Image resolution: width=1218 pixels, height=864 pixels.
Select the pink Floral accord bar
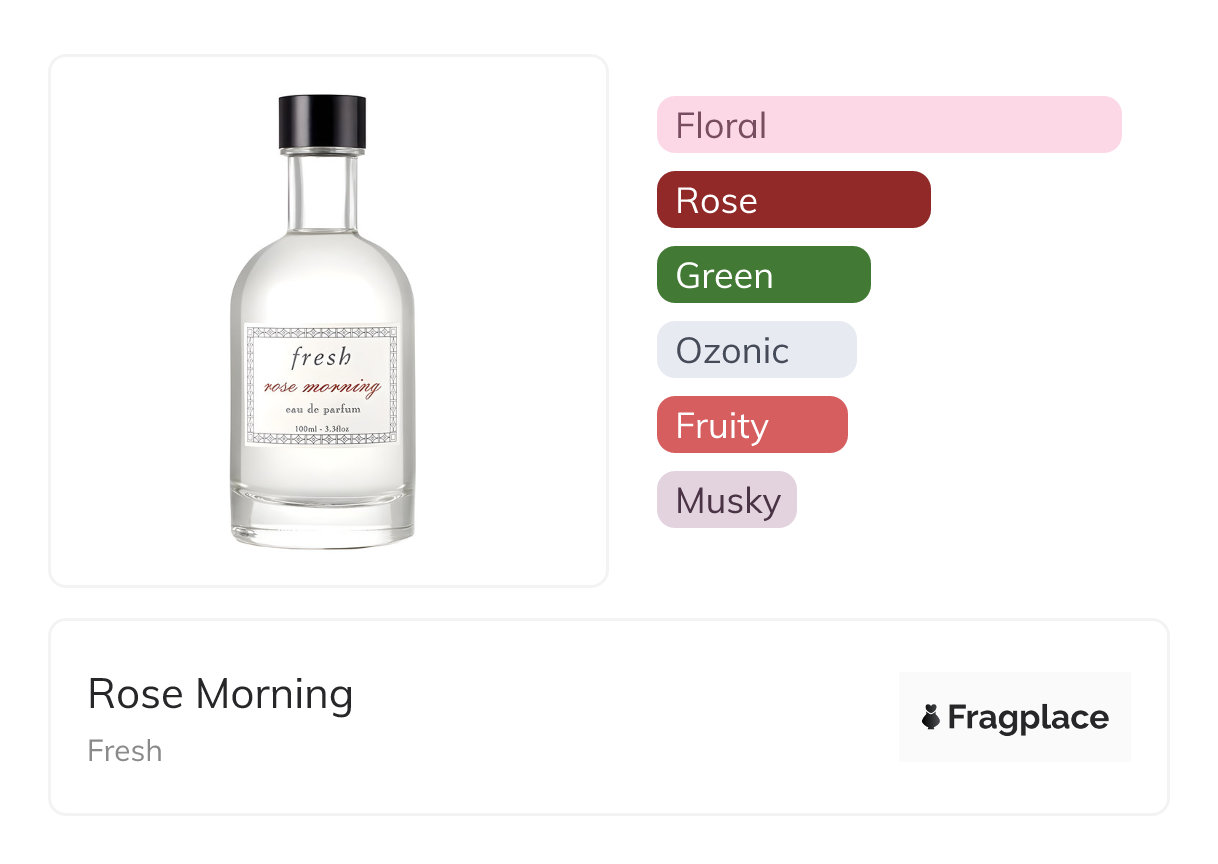888,125
